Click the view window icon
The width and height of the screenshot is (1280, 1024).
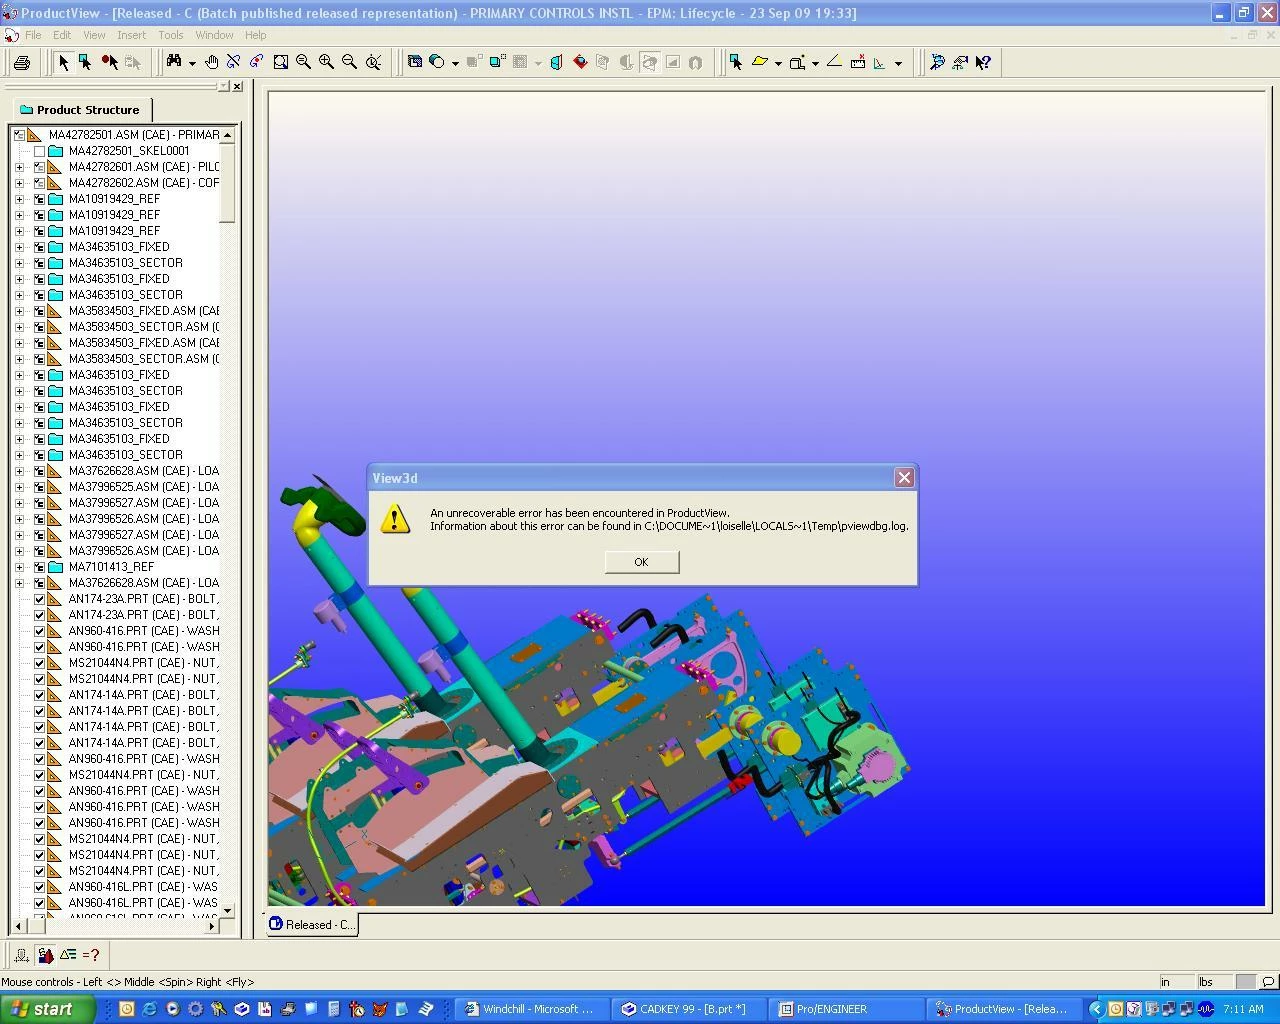click(415, 62)
